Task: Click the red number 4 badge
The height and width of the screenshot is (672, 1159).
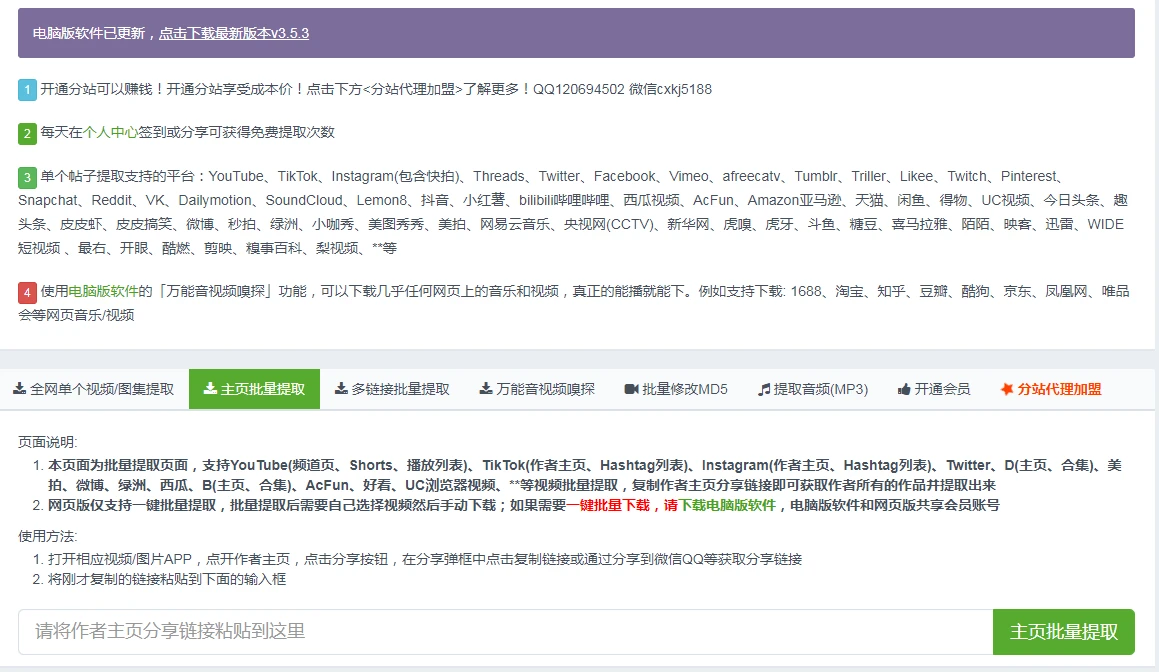Action: [x=27, y=293]
